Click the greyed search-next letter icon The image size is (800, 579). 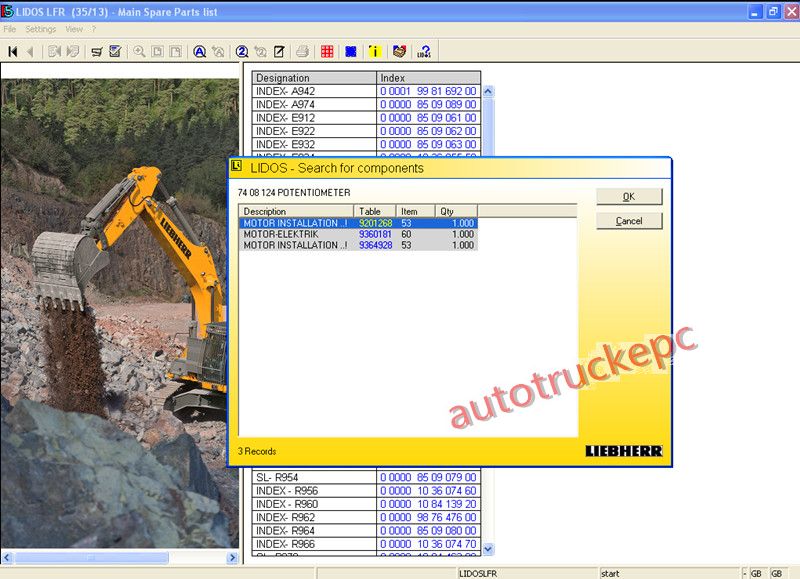pyautogui.click(x=218, y=52)
